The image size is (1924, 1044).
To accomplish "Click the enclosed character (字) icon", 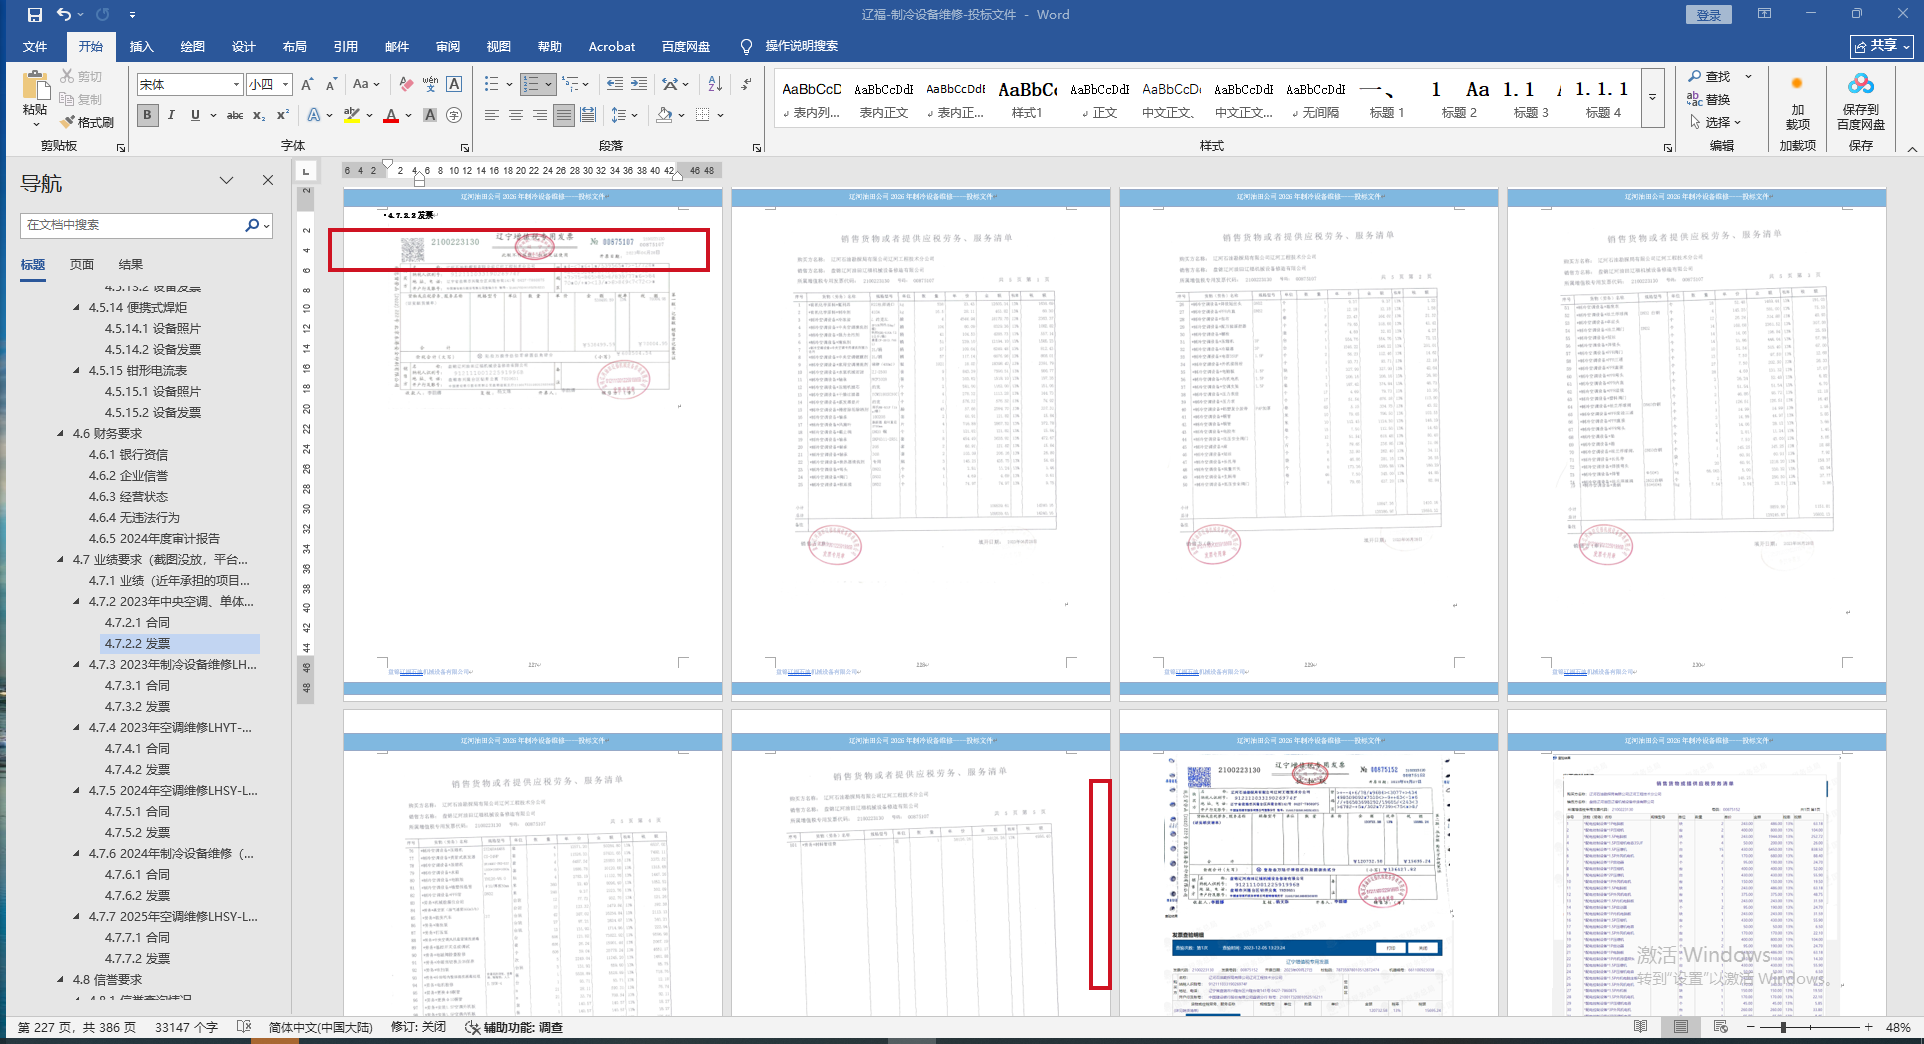I will pyautogui.click(x=454, y=115).
